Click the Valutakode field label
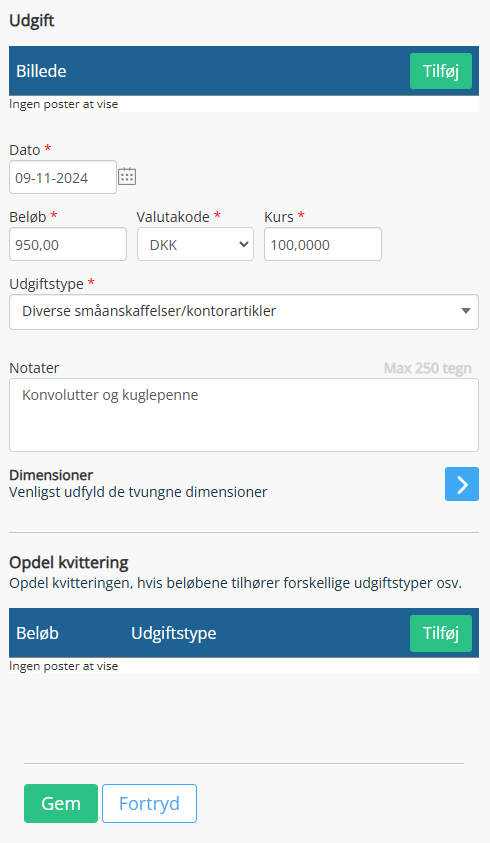Image resolution: width=490 pixels, height=843 pixels. (x=173, y=217)
